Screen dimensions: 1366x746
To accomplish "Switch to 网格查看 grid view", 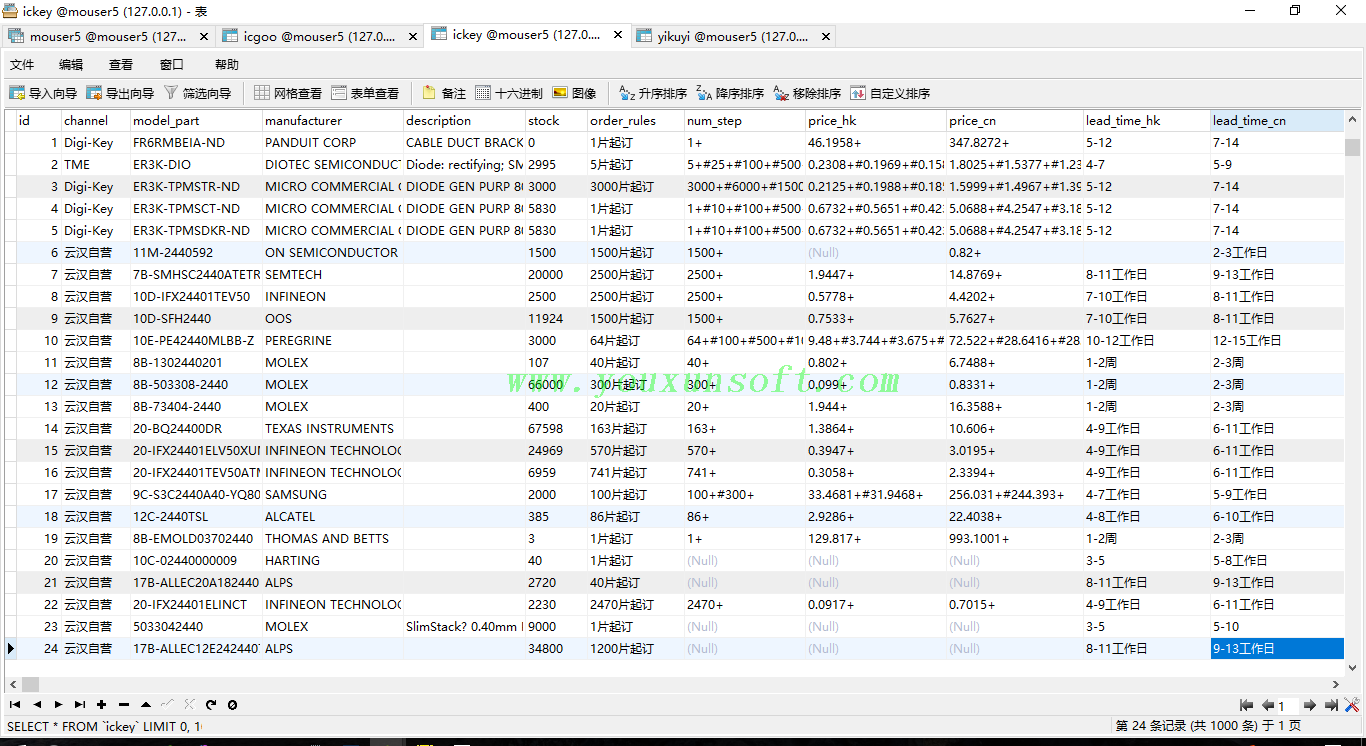I will (288, 93).
